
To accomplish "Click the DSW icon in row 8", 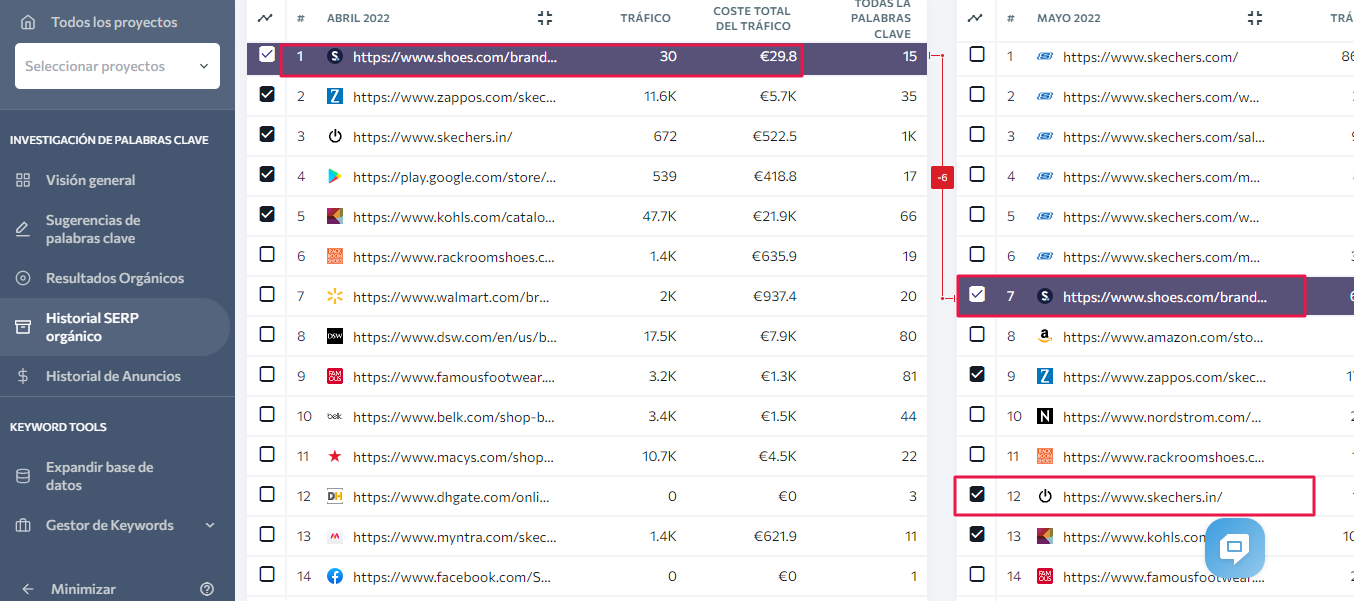I will coord(335,337).
